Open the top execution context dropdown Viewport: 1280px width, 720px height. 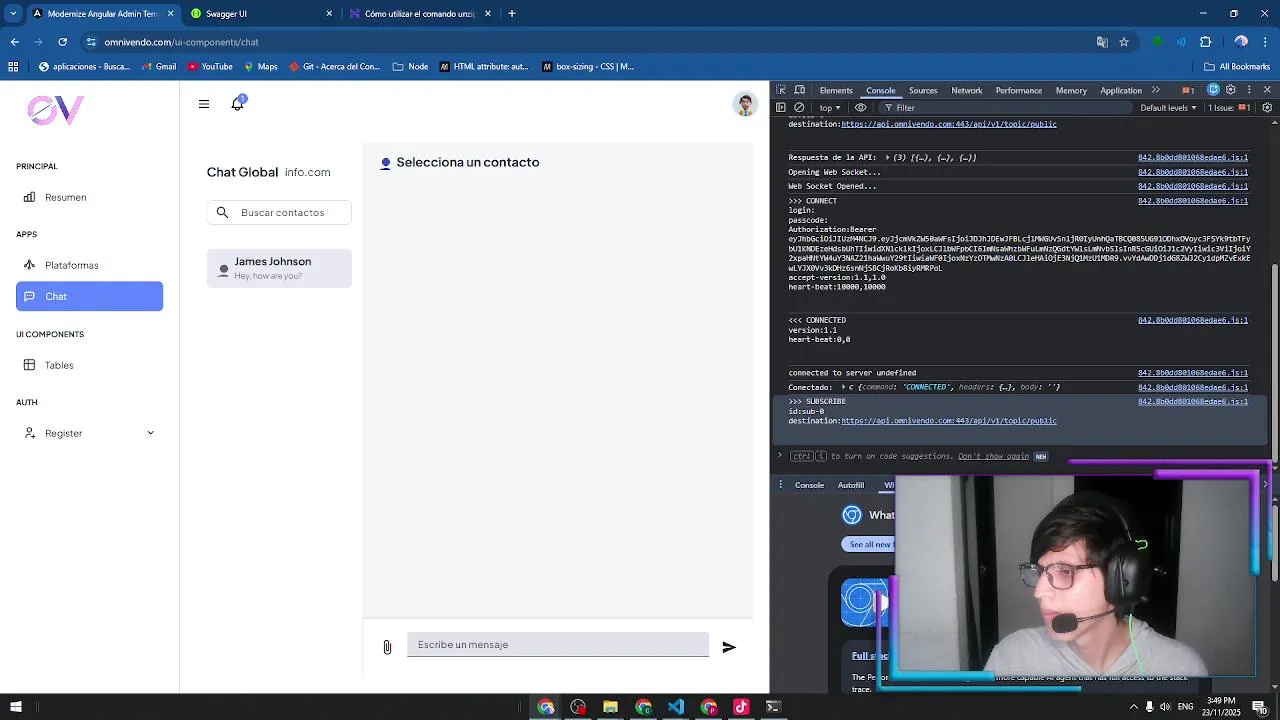(829, 107)
